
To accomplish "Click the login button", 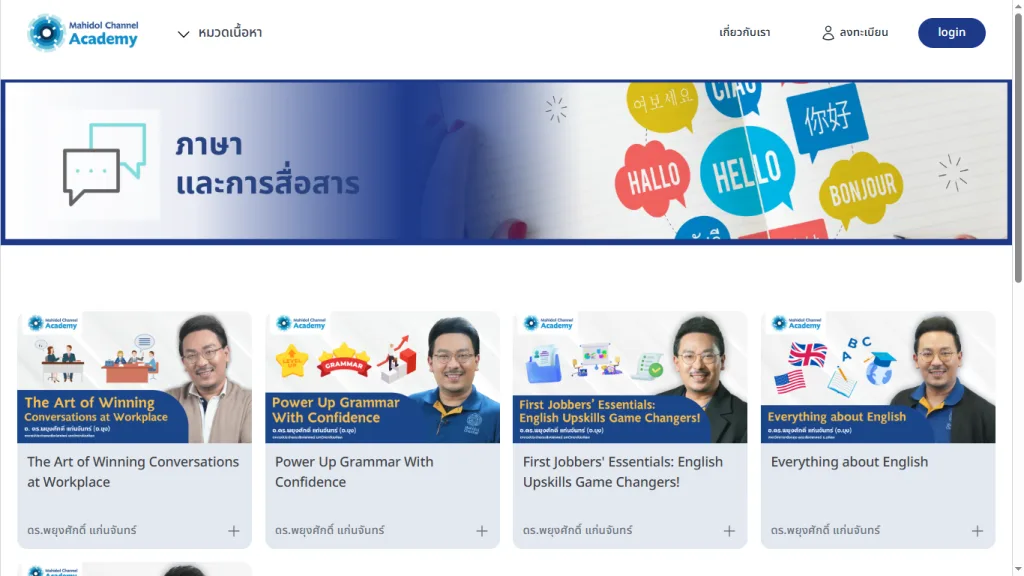I will (x=952, y=33).
